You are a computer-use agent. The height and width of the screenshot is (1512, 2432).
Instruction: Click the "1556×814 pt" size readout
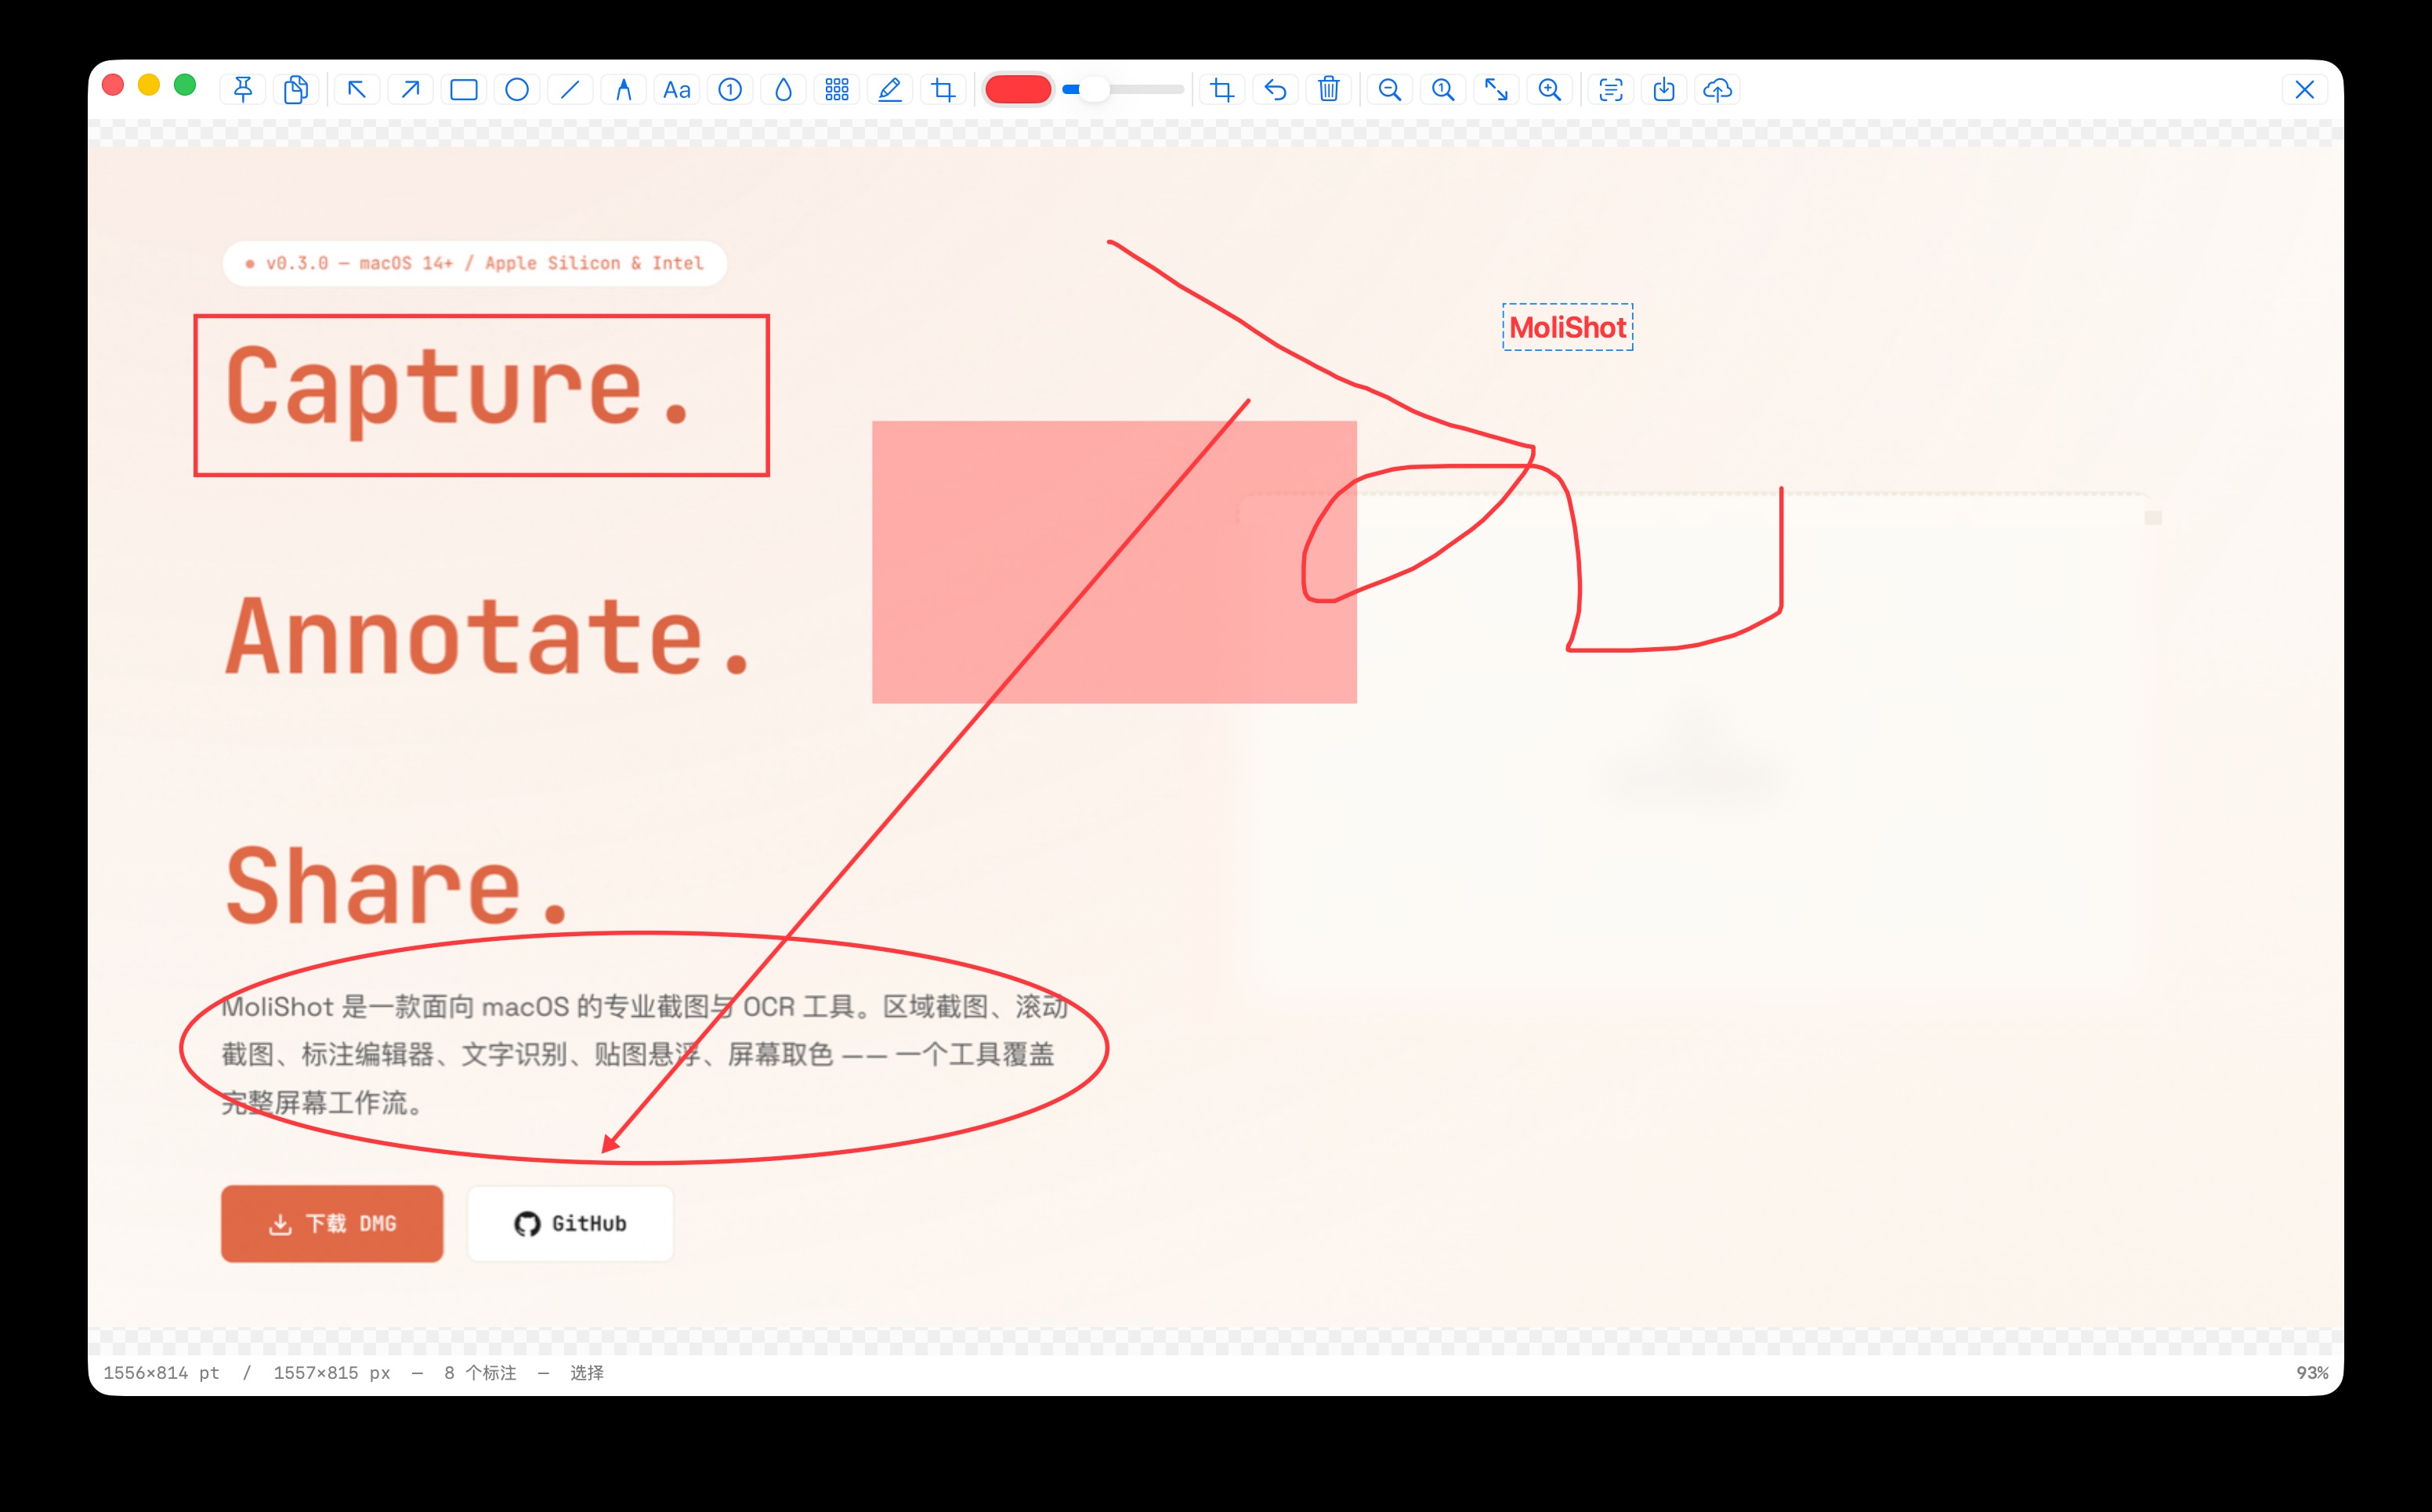[x=162, y=1373]
